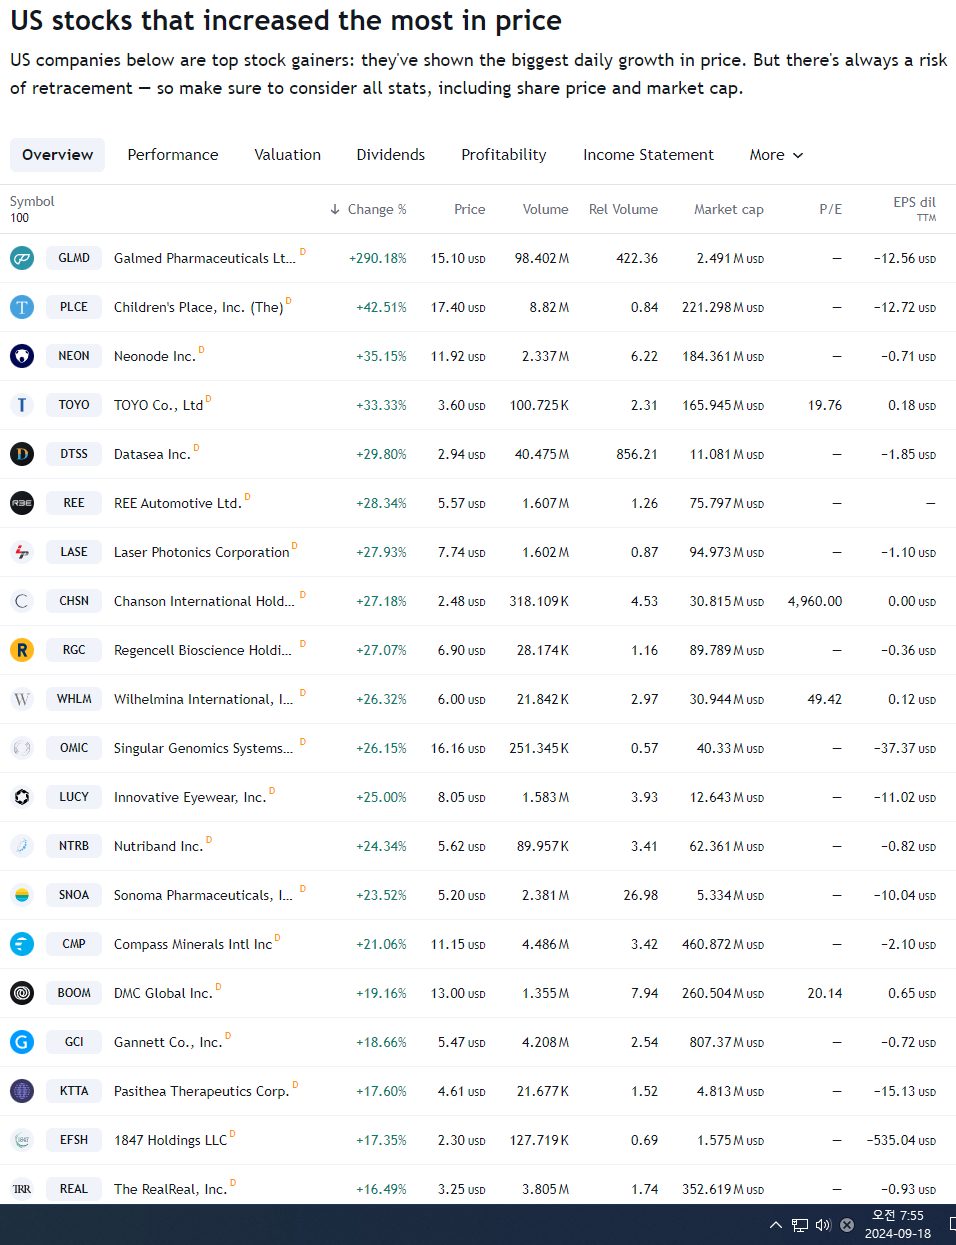Open the network icon in taskbar
The height and width of the screenshot is (1245, 956).
click(800, 1225)
